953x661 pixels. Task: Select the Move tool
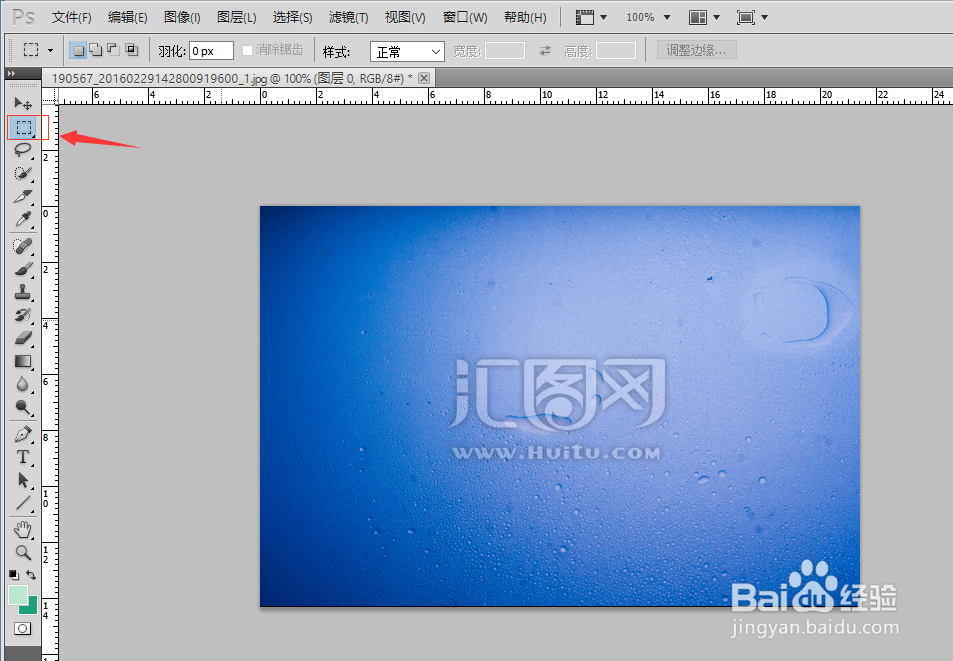click(x=23, y=103)
